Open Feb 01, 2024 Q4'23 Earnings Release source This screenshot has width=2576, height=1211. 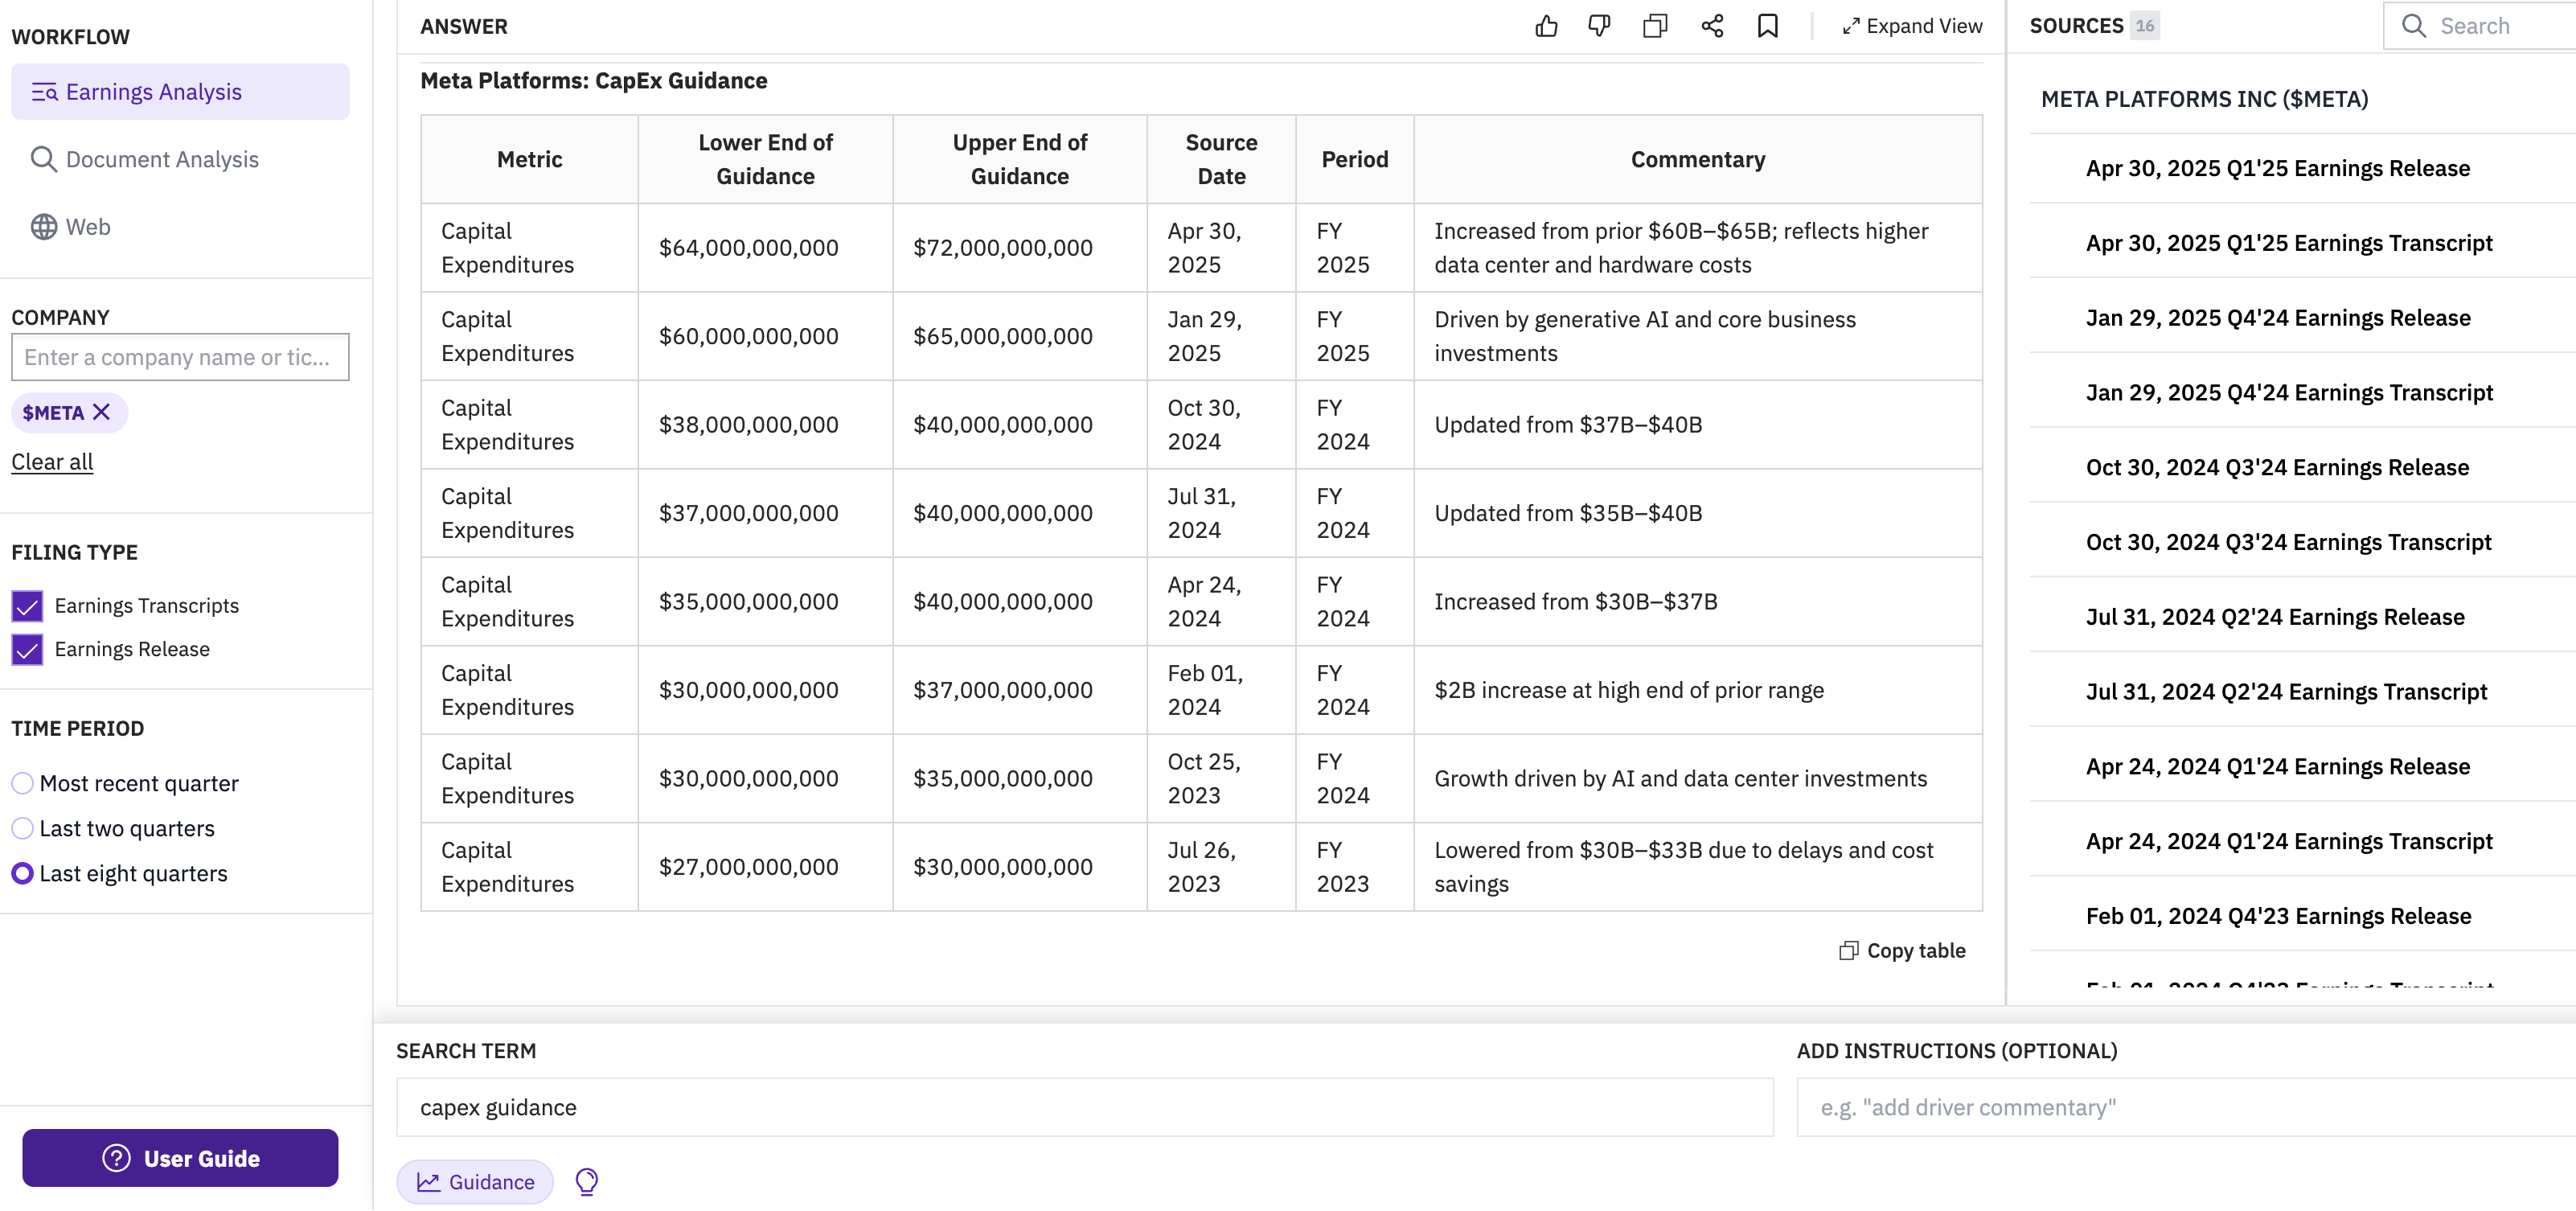(2278, 916)
